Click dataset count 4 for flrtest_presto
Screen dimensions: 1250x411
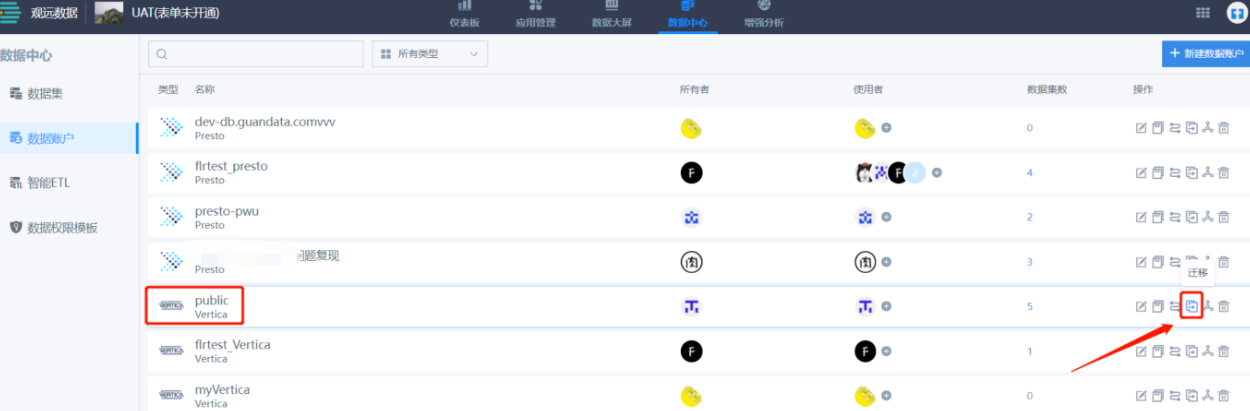1029,173
